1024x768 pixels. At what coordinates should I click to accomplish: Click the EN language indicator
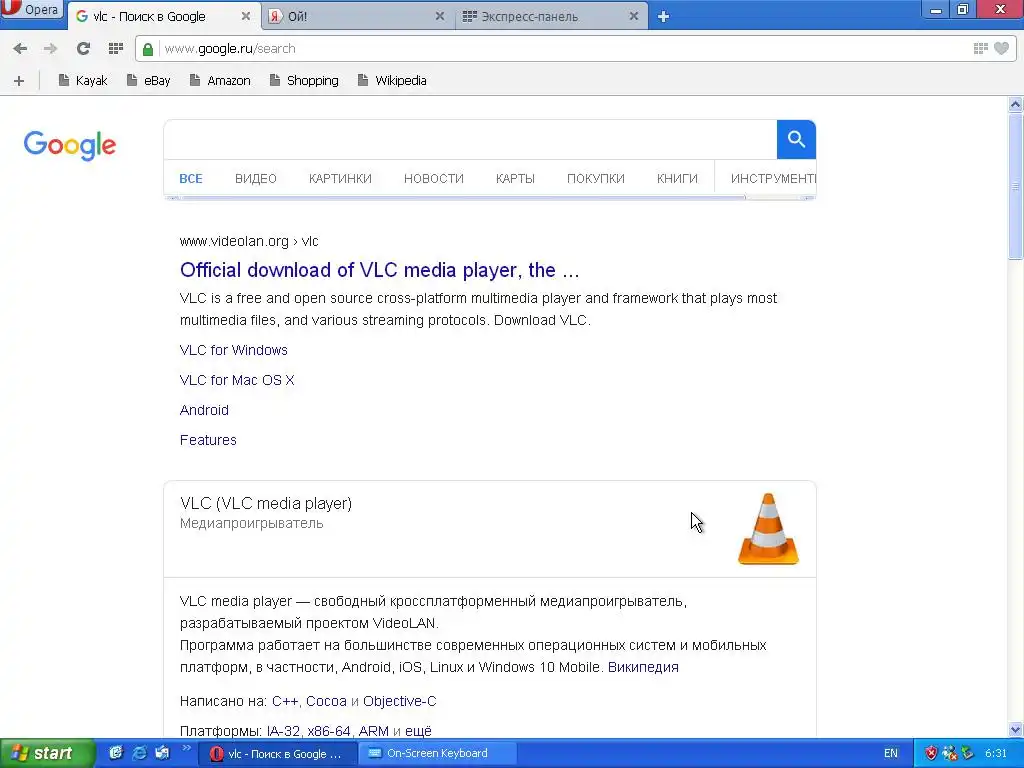(x=891, y=754)
